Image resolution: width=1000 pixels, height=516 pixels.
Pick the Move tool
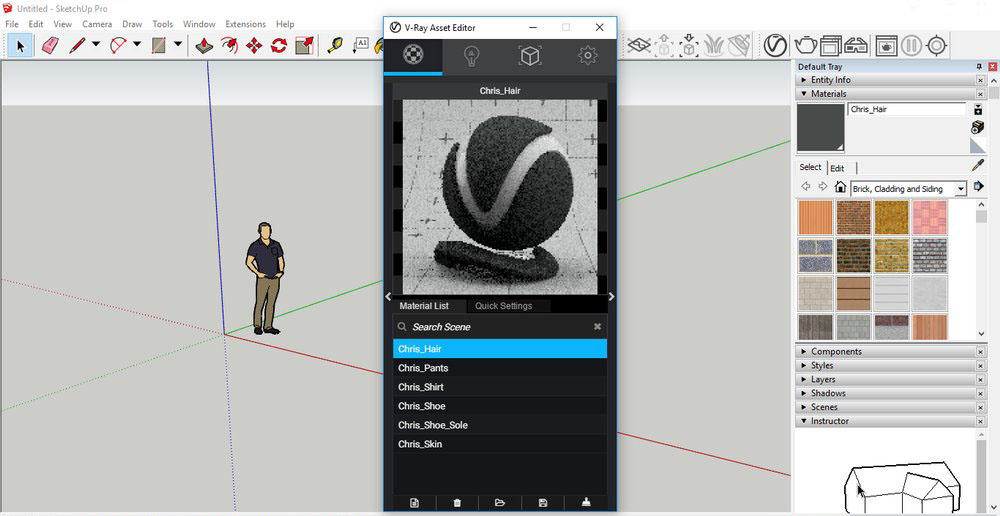254,45
